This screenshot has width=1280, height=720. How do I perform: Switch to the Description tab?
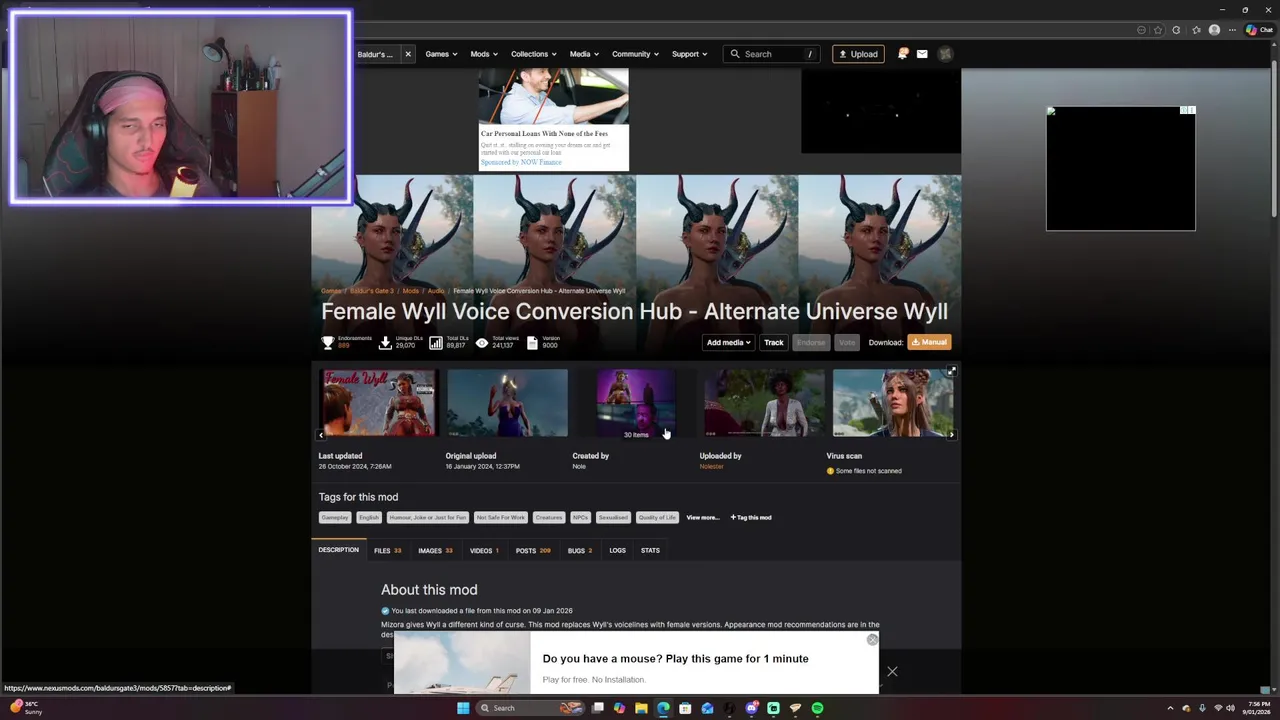point(338,550)
